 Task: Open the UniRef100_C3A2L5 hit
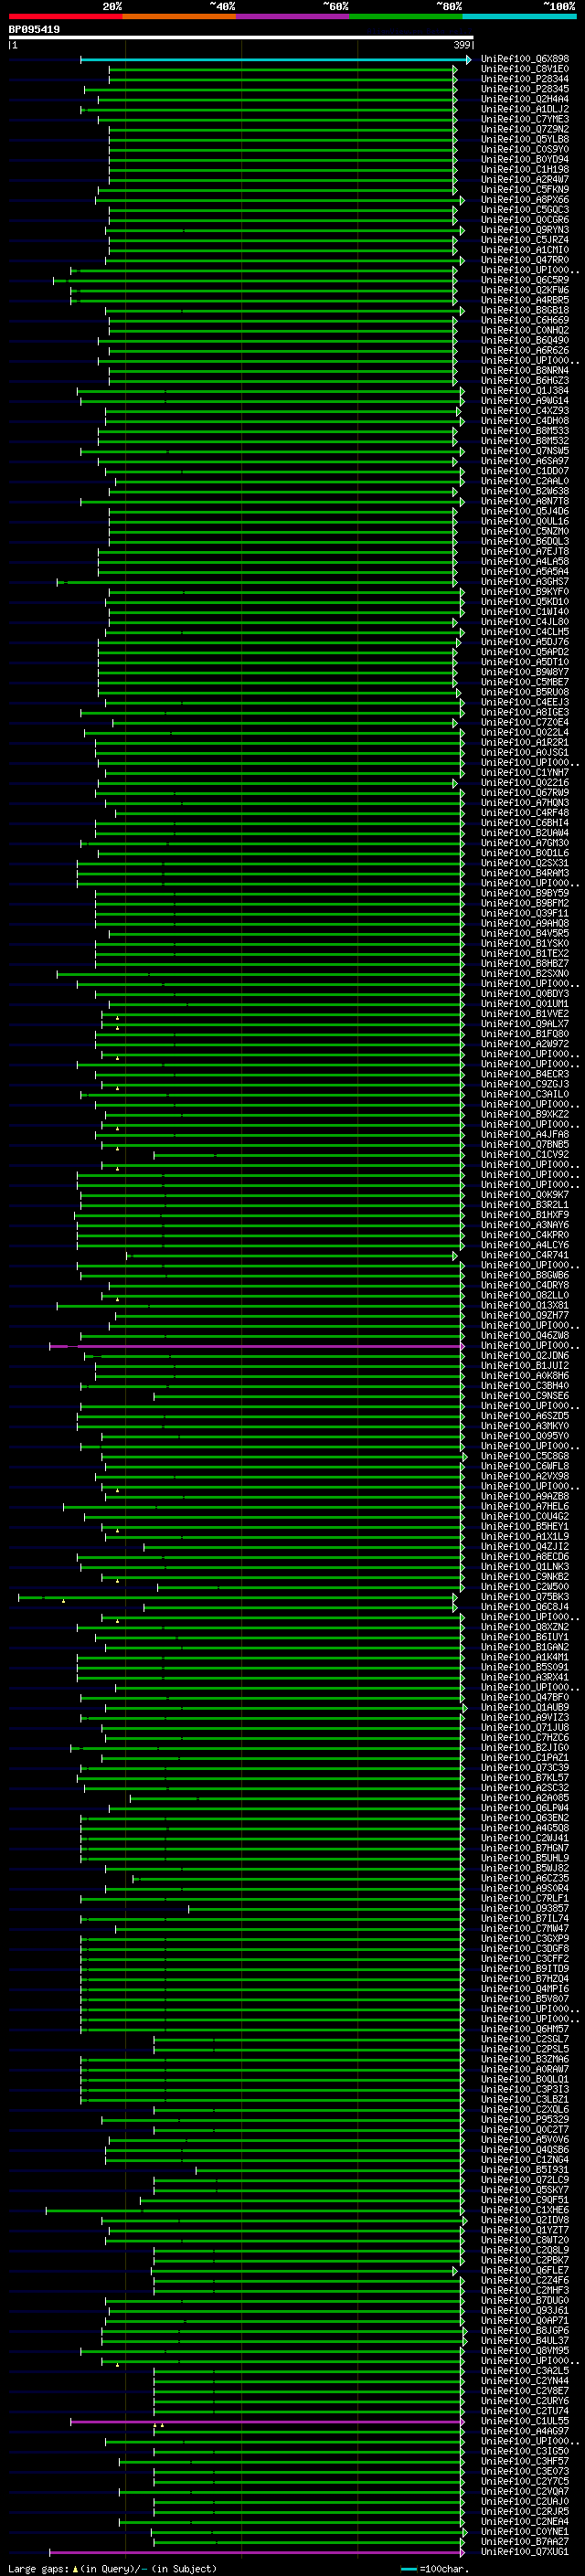pyautogui.click(x=525, y=2370)
